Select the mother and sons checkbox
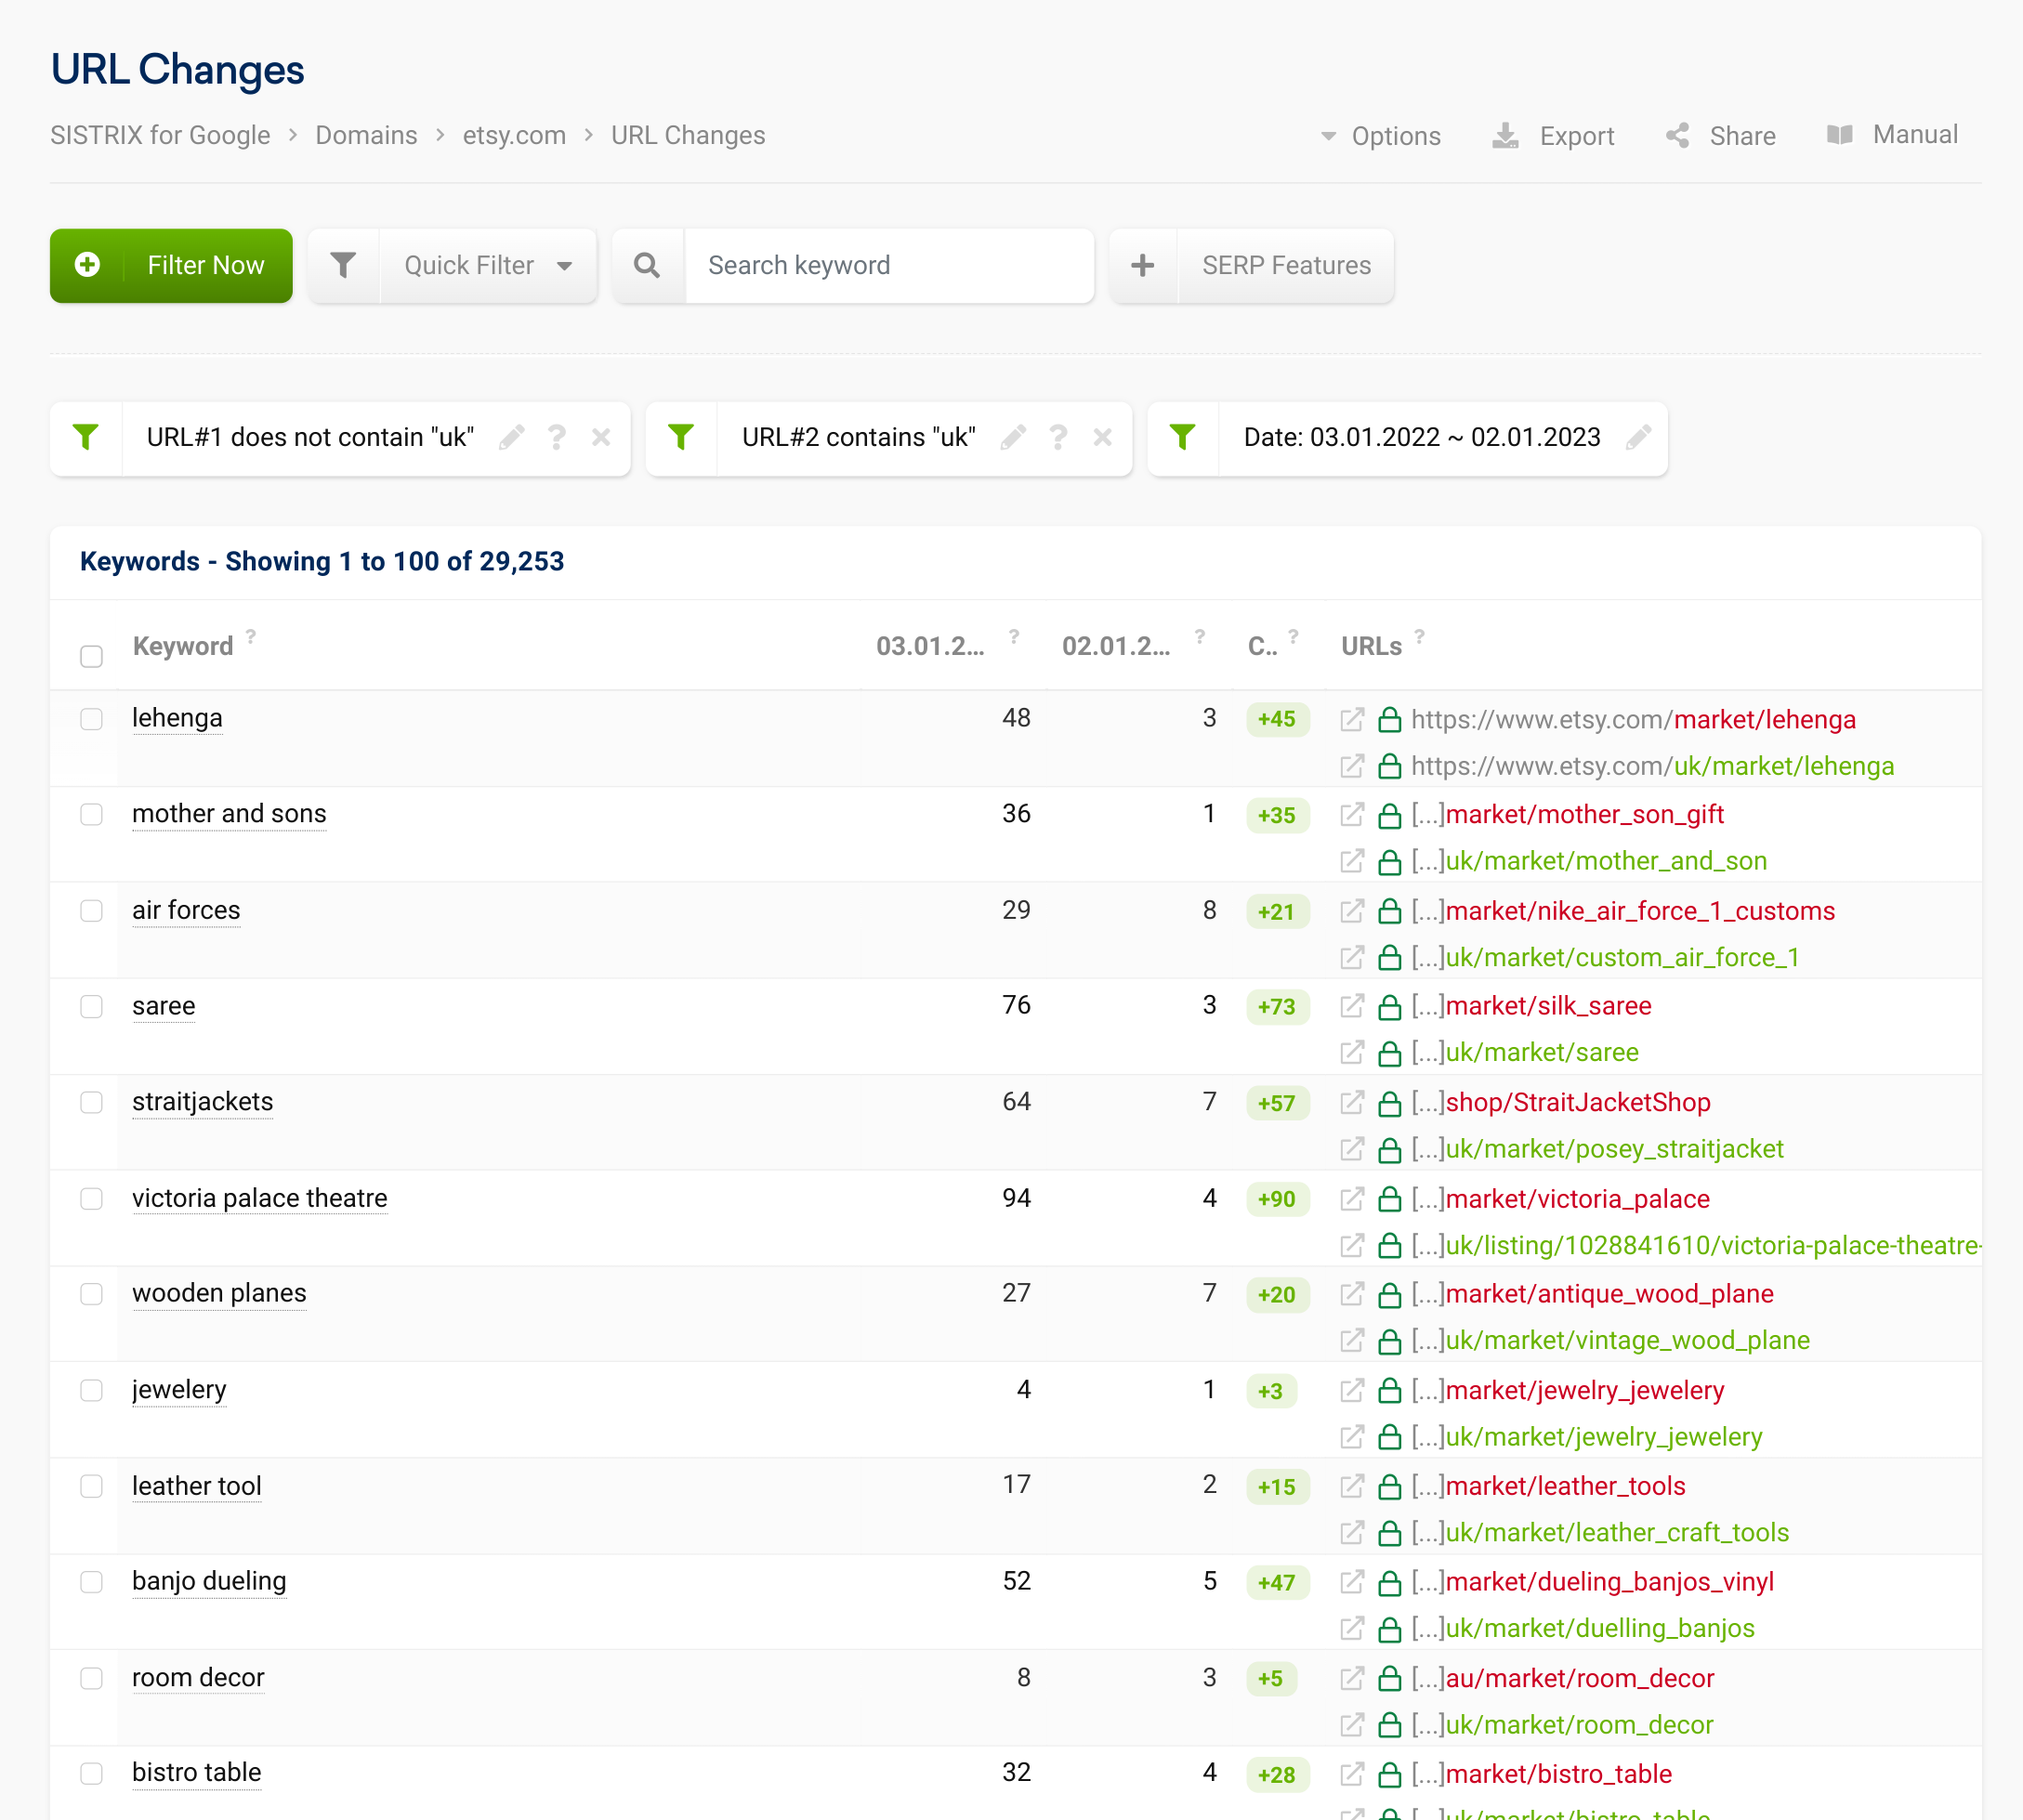 click(x=92, y=814)
